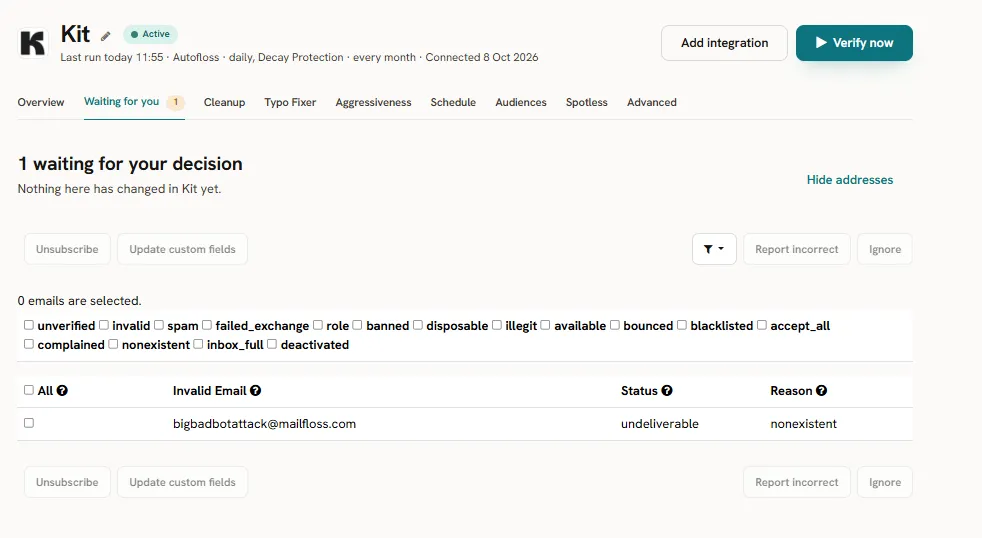Toggle the bounced filter checkbox
Screen dimensions: 982x538
615,324
